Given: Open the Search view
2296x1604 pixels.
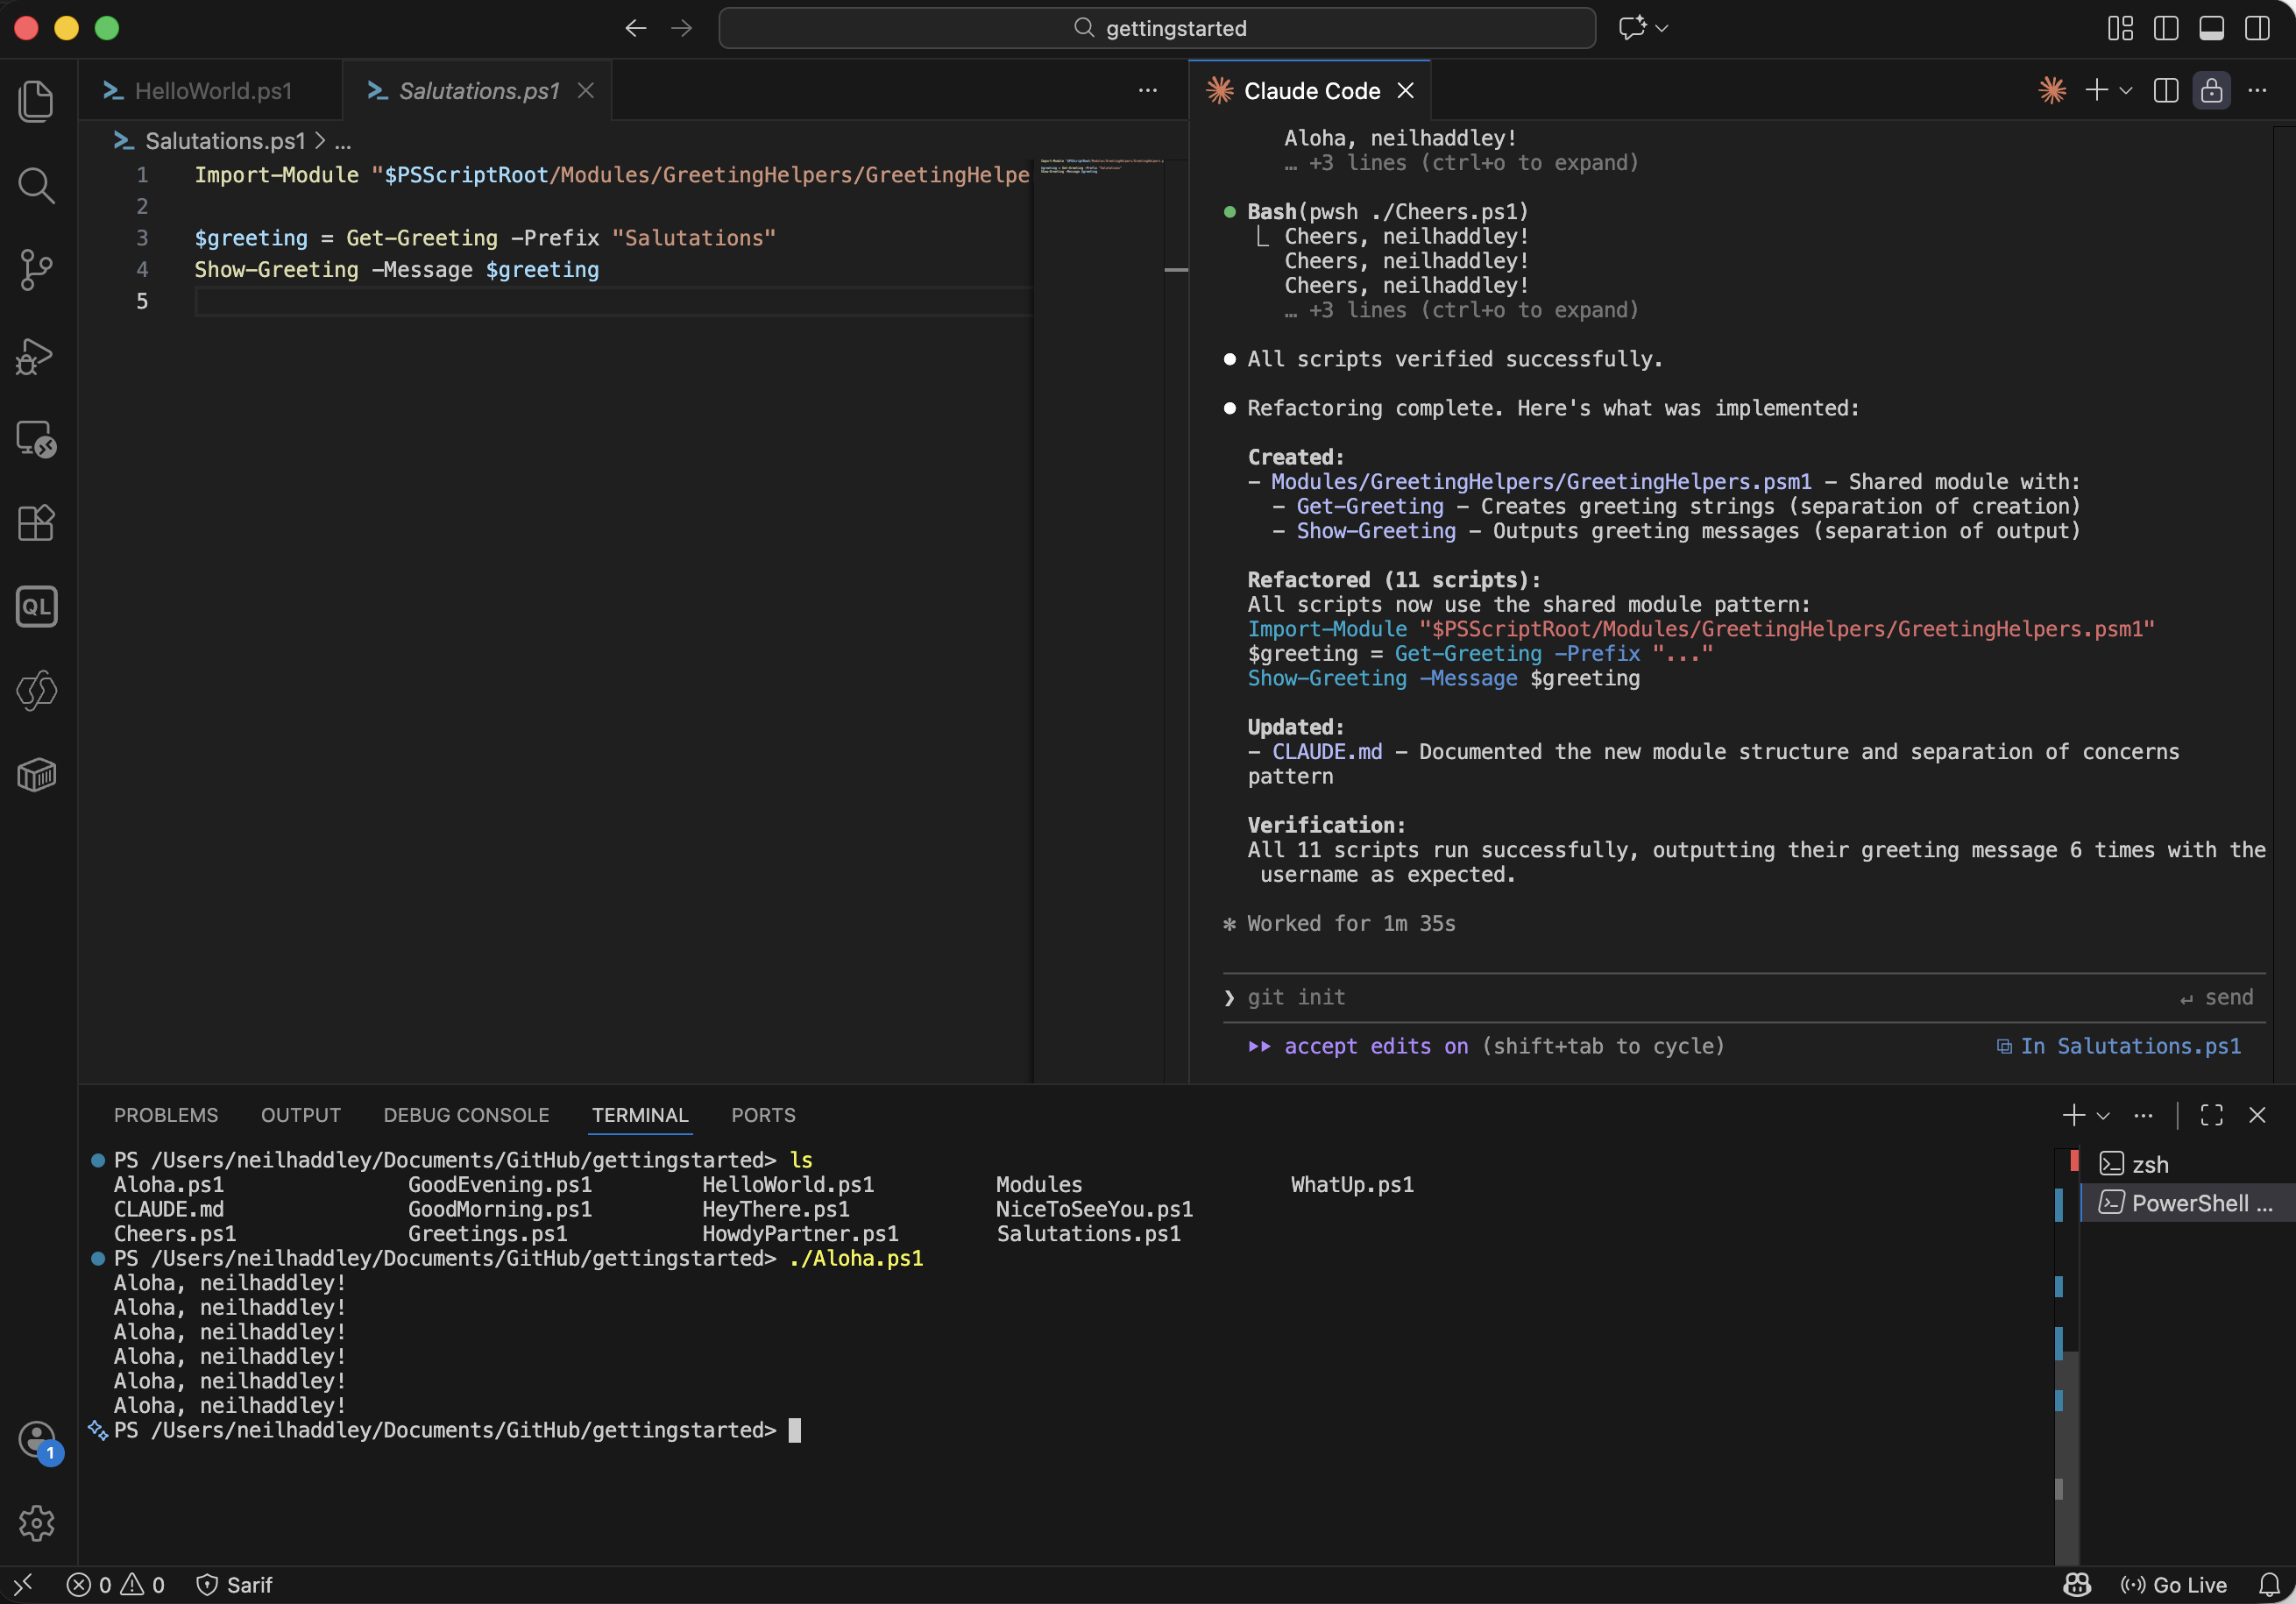Looking at the screenshot, I should 36,186.
